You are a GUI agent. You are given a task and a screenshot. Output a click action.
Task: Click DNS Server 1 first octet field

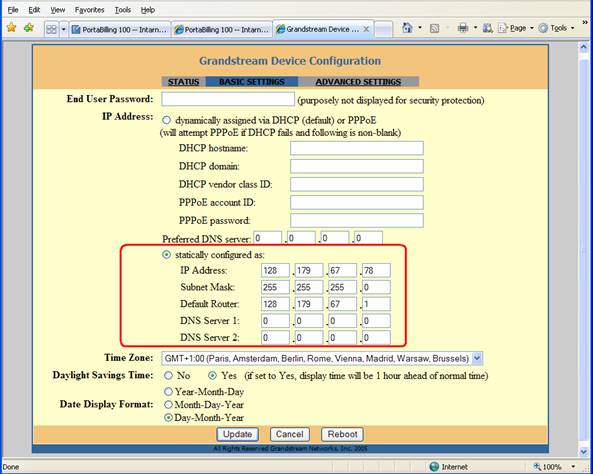point(275,321)
